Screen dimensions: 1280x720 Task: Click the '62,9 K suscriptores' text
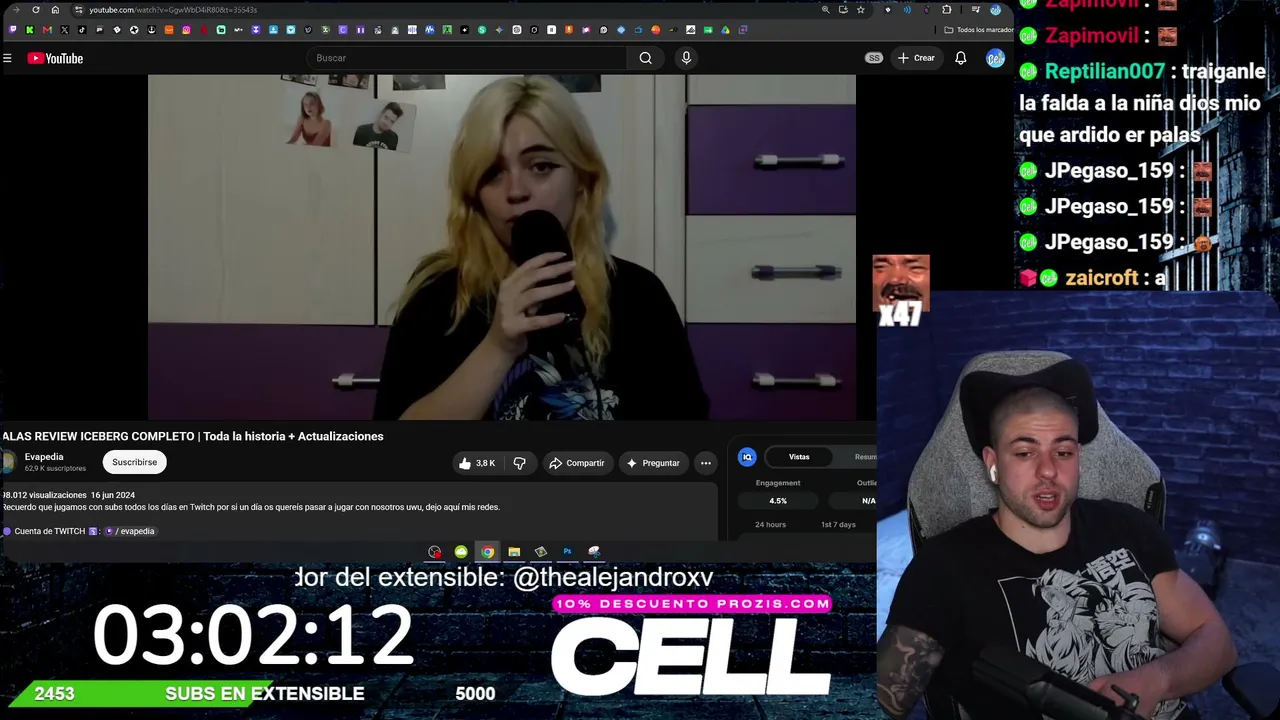55,468
